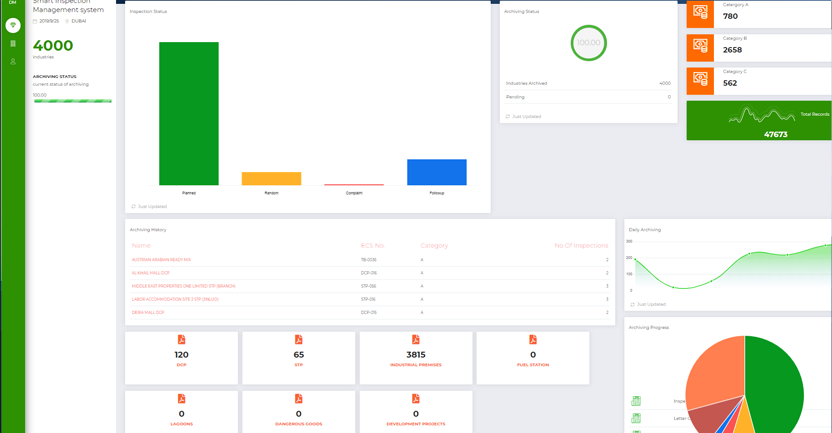Open DEIRA MALL DCP link
This screenshot has height=433, width=832.
[x=148, y=313]
